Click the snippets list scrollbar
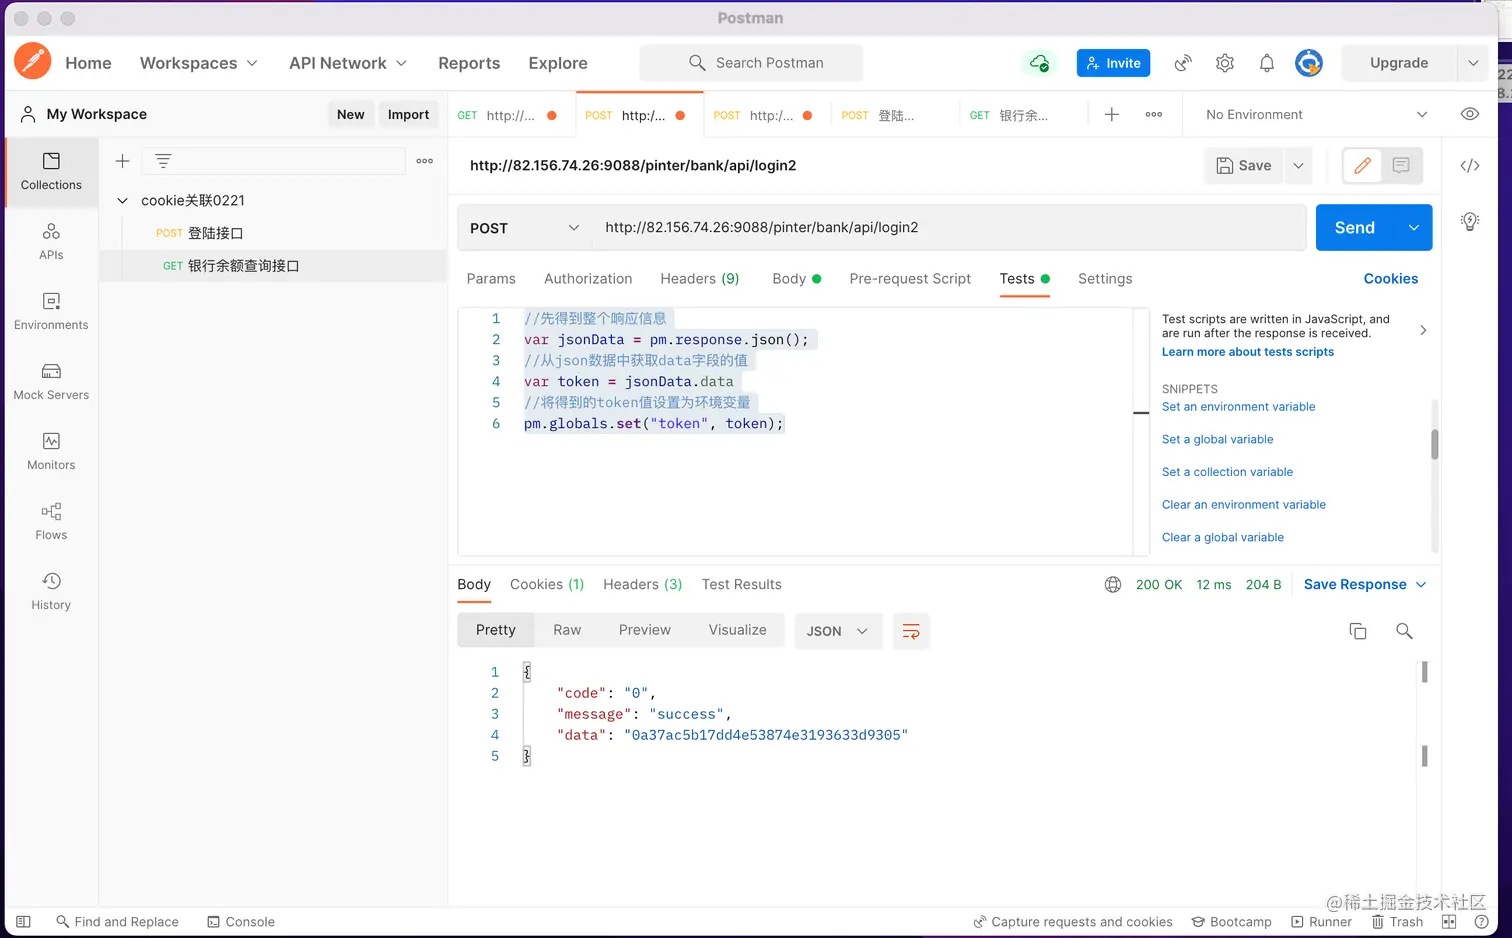Screen dimensions: 1512x938 click(1434, 444)
